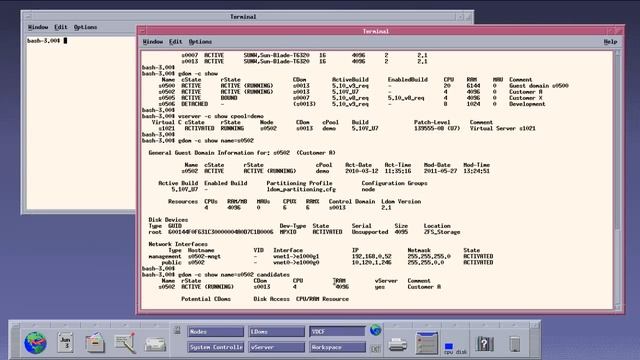Open Options menu in back Terminal
This screenshot has height=360, width=640.
85,27
